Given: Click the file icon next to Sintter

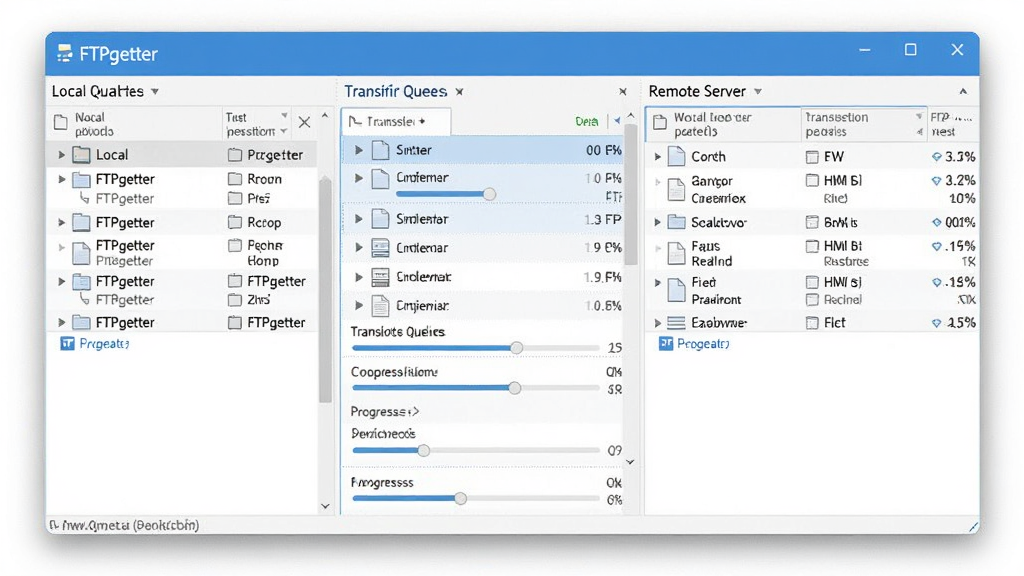Looking at the screenshot, I should [x=380, y=150].
